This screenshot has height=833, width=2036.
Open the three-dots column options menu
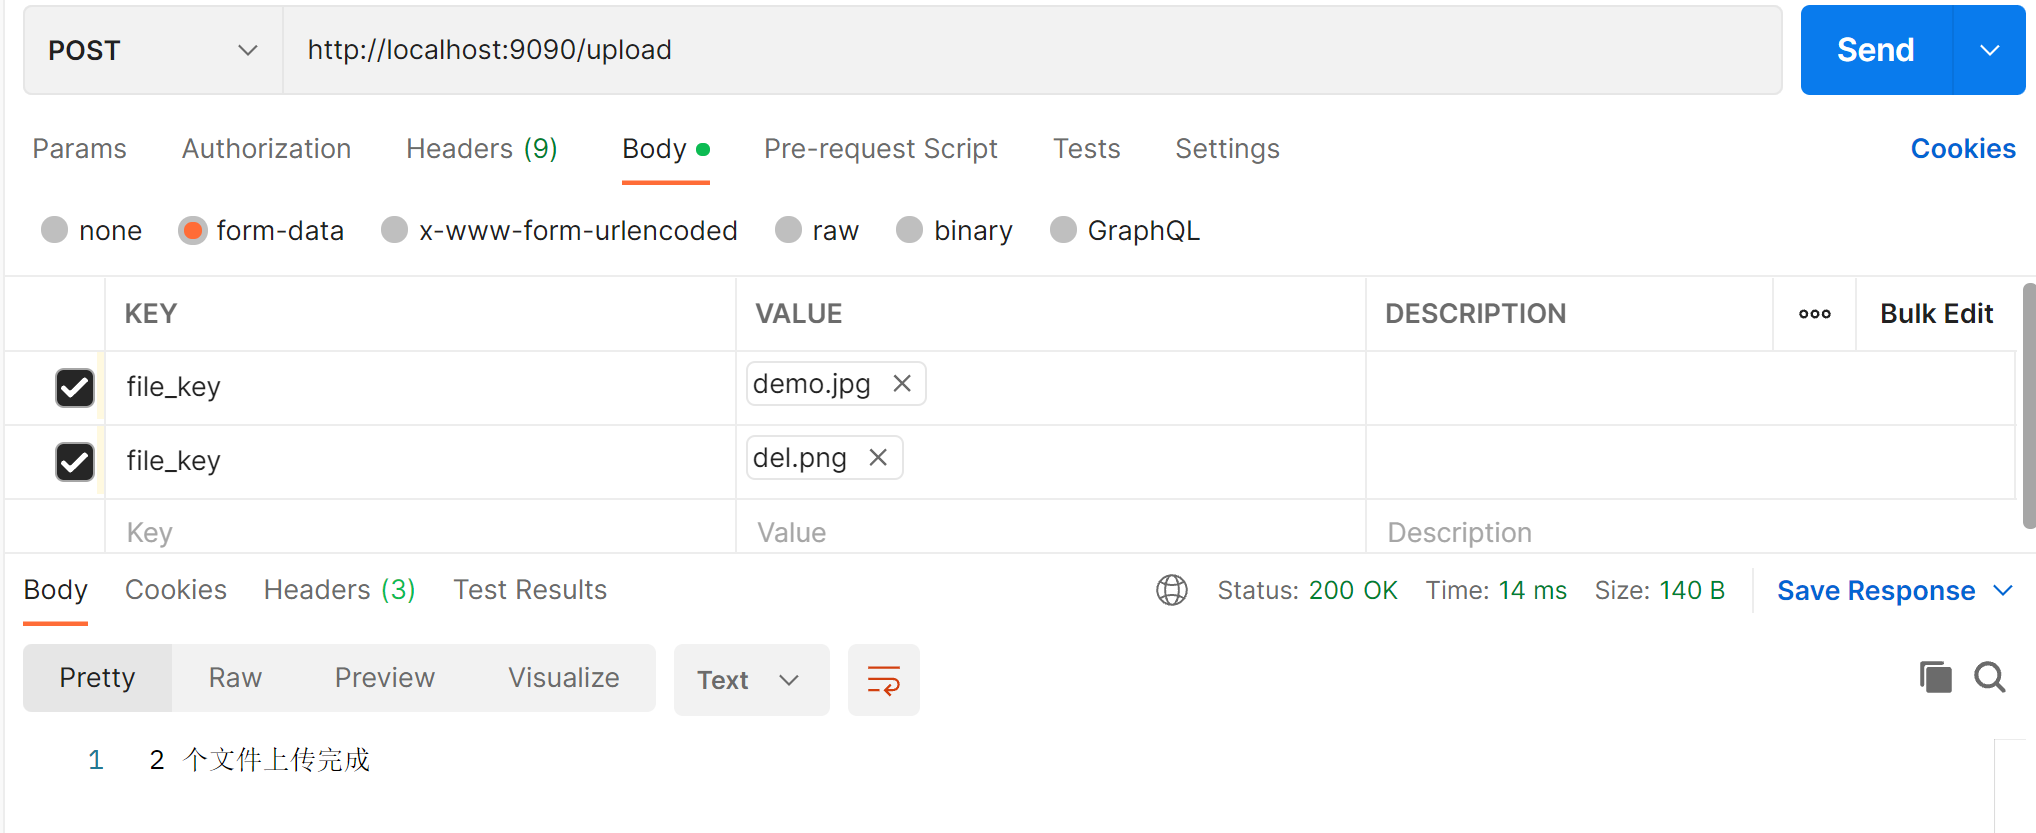[1814, 314]
